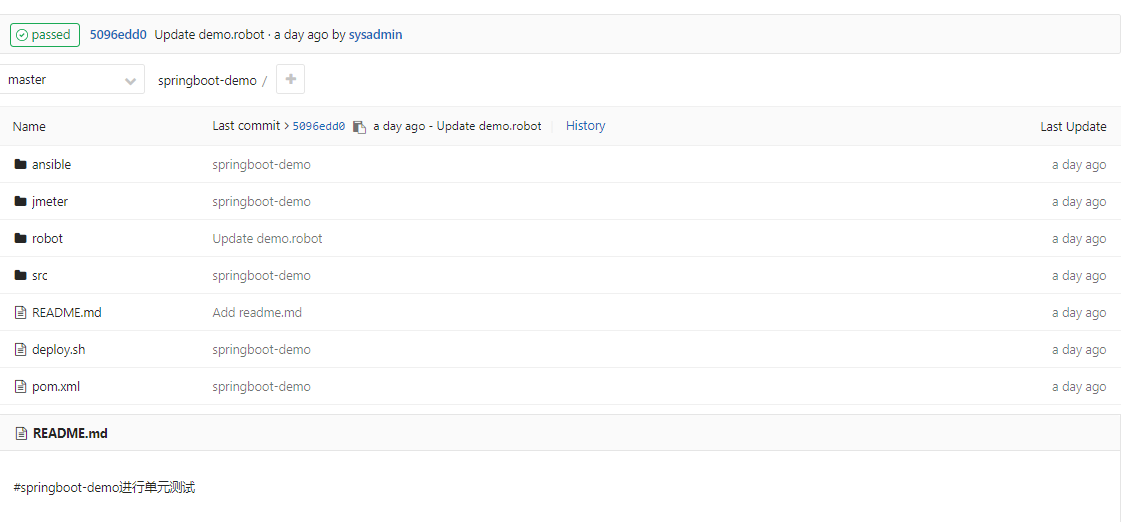Click the pom.xml file icon
This screenshot has height=522, width=1124.
coord(20,386)
